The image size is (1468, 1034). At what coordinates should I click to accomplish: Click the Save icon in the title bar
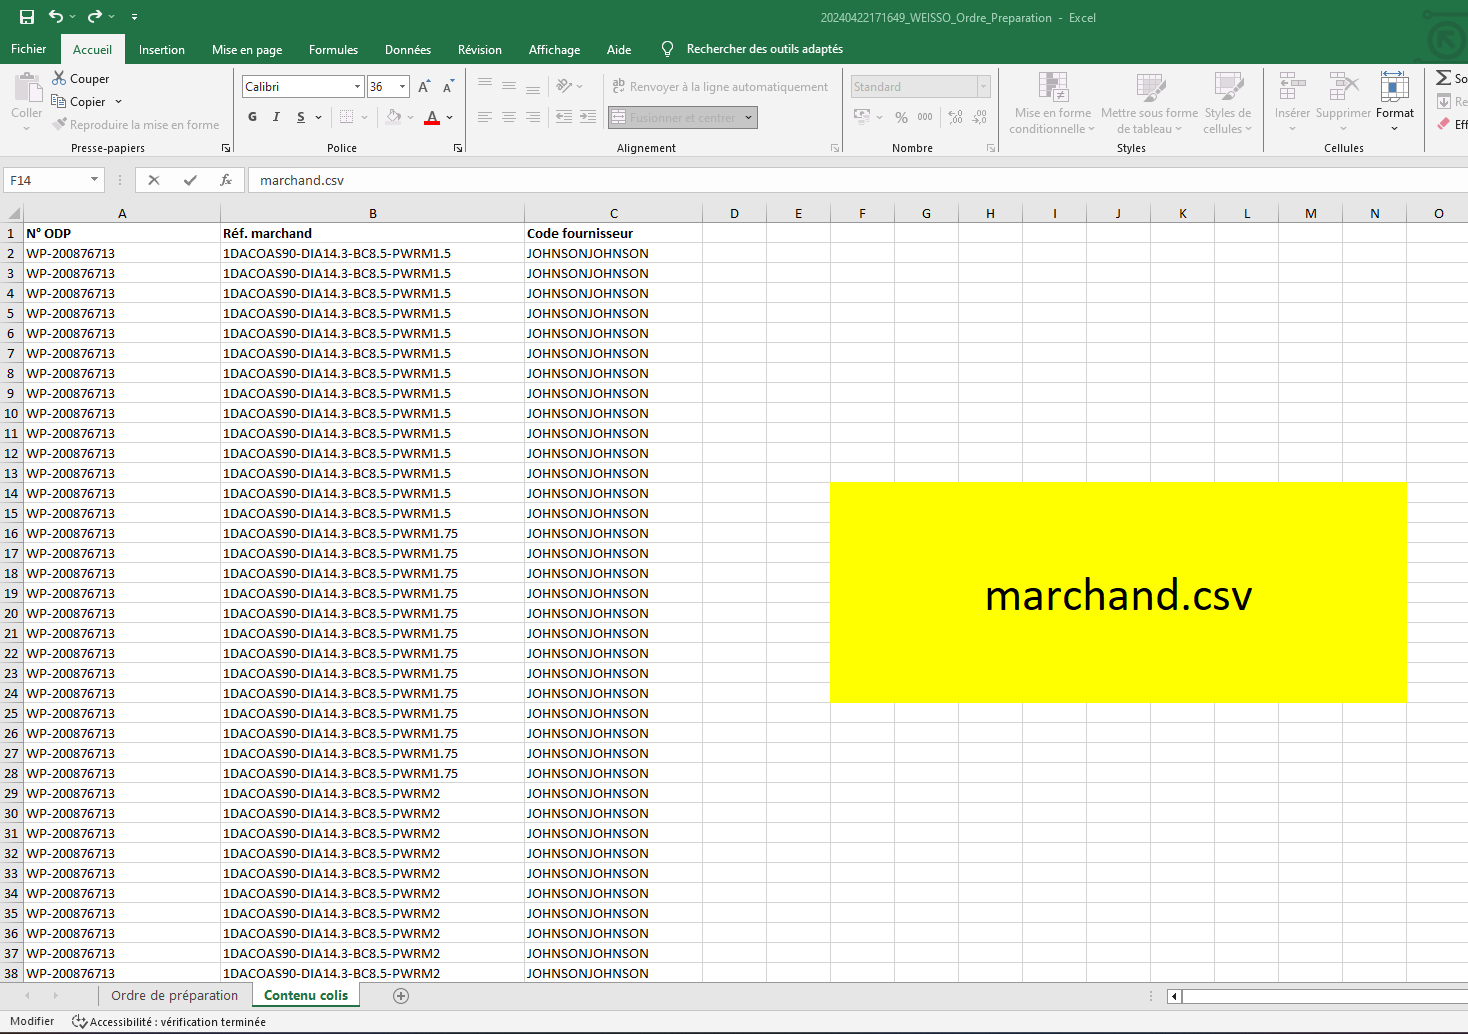tap(27, 17)
